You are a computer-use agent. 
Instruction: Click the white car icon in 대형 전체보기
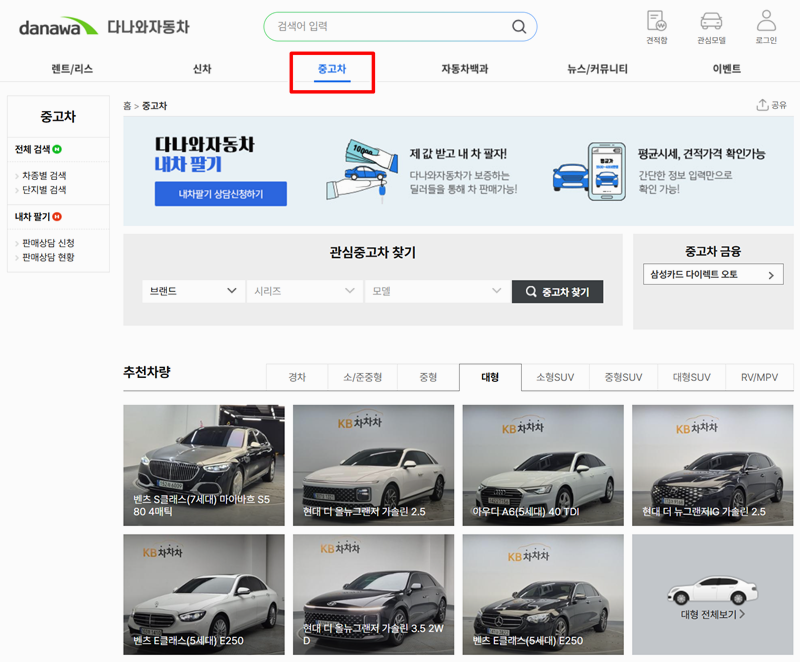(712, 592)
